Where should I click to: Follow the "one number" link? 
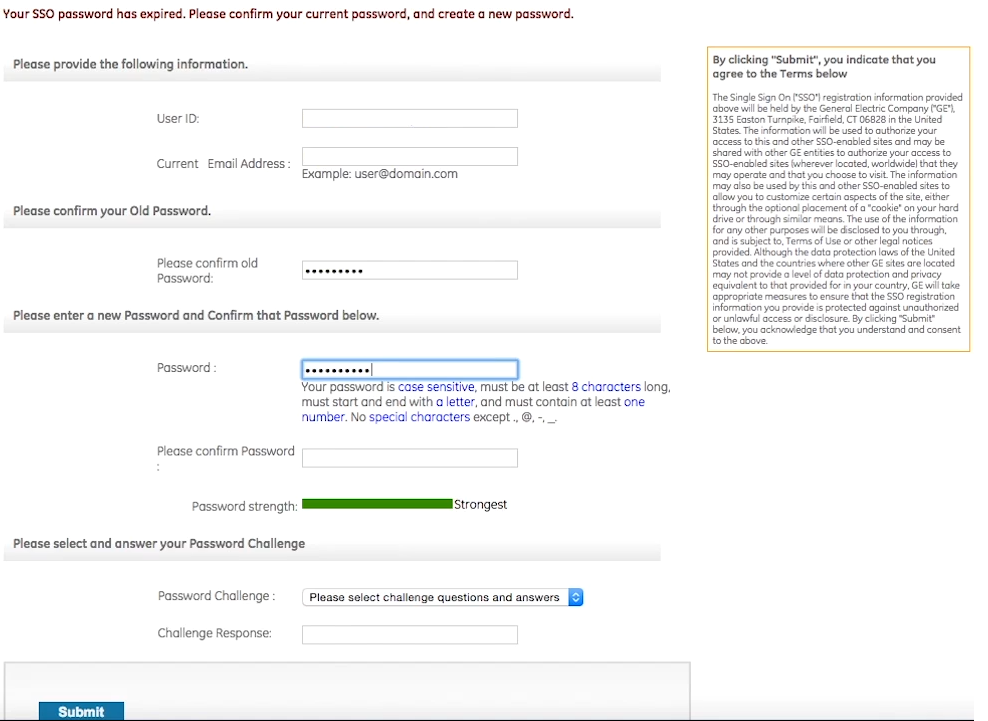[x=634, y=402]
